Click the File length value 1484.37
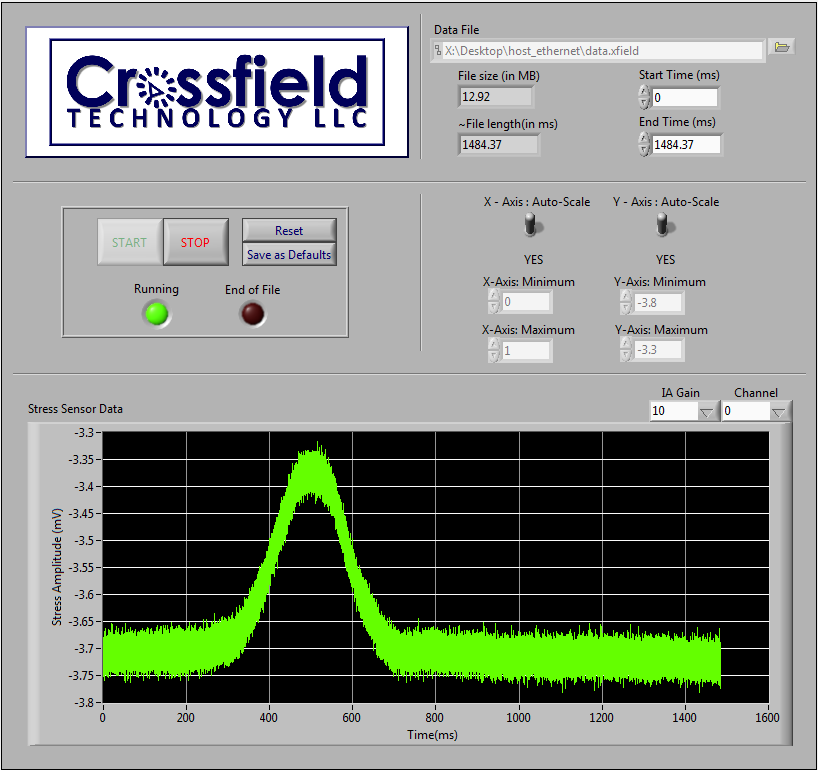The height and width of the screenshot is (770, 818). 499,145
